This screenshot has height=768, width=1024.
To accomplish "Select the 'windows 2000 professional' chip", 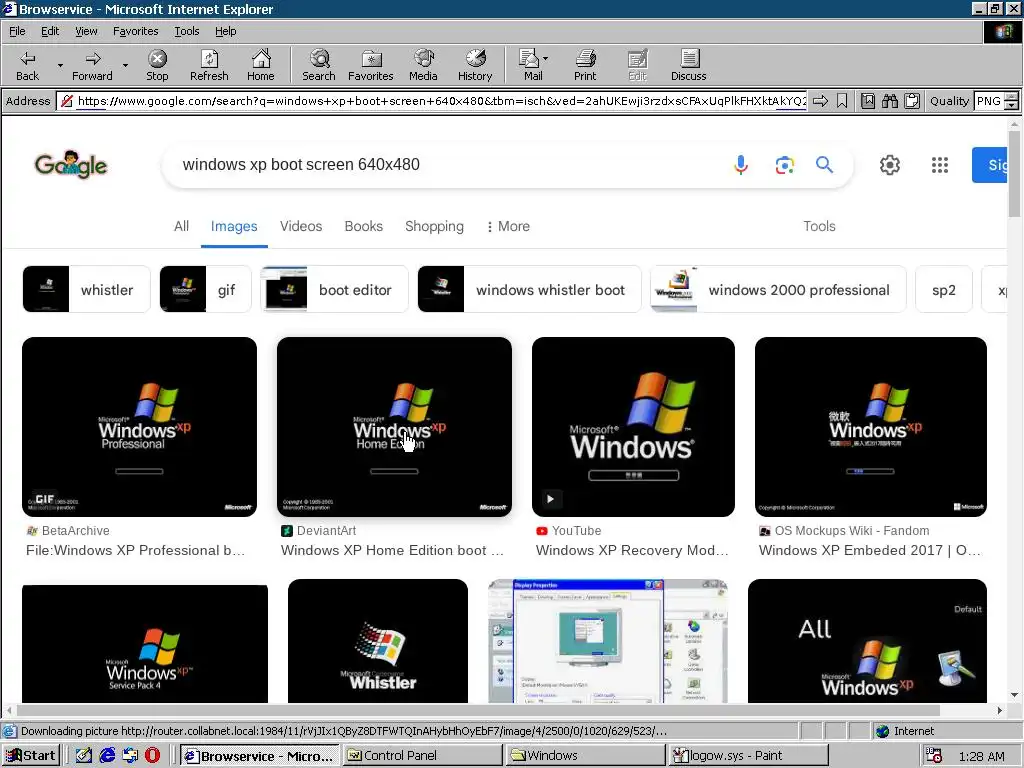I will 778,289.
